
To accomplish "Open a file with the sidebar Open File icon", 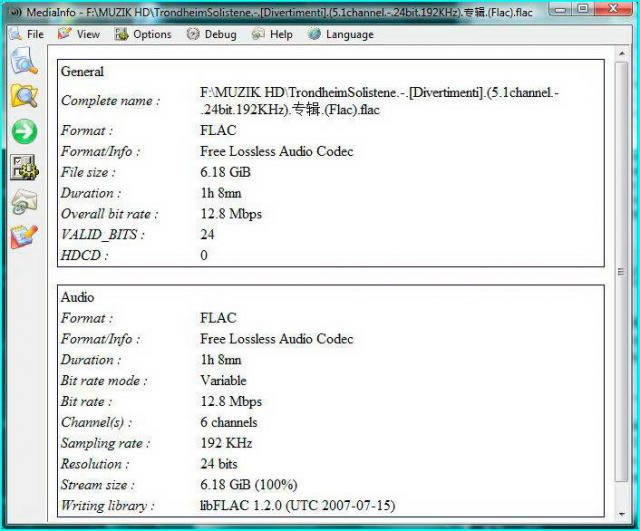I will (24, 60).
